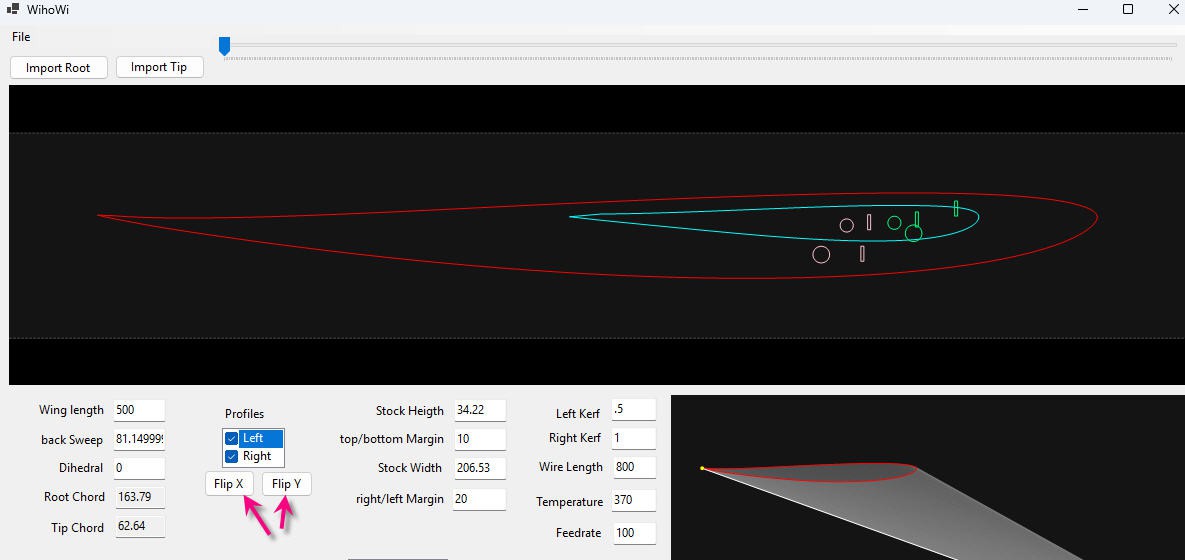Select the back Sweep value field
Image resolution: width=1185 pixels, height=560 pixels.
click(139, 439)
